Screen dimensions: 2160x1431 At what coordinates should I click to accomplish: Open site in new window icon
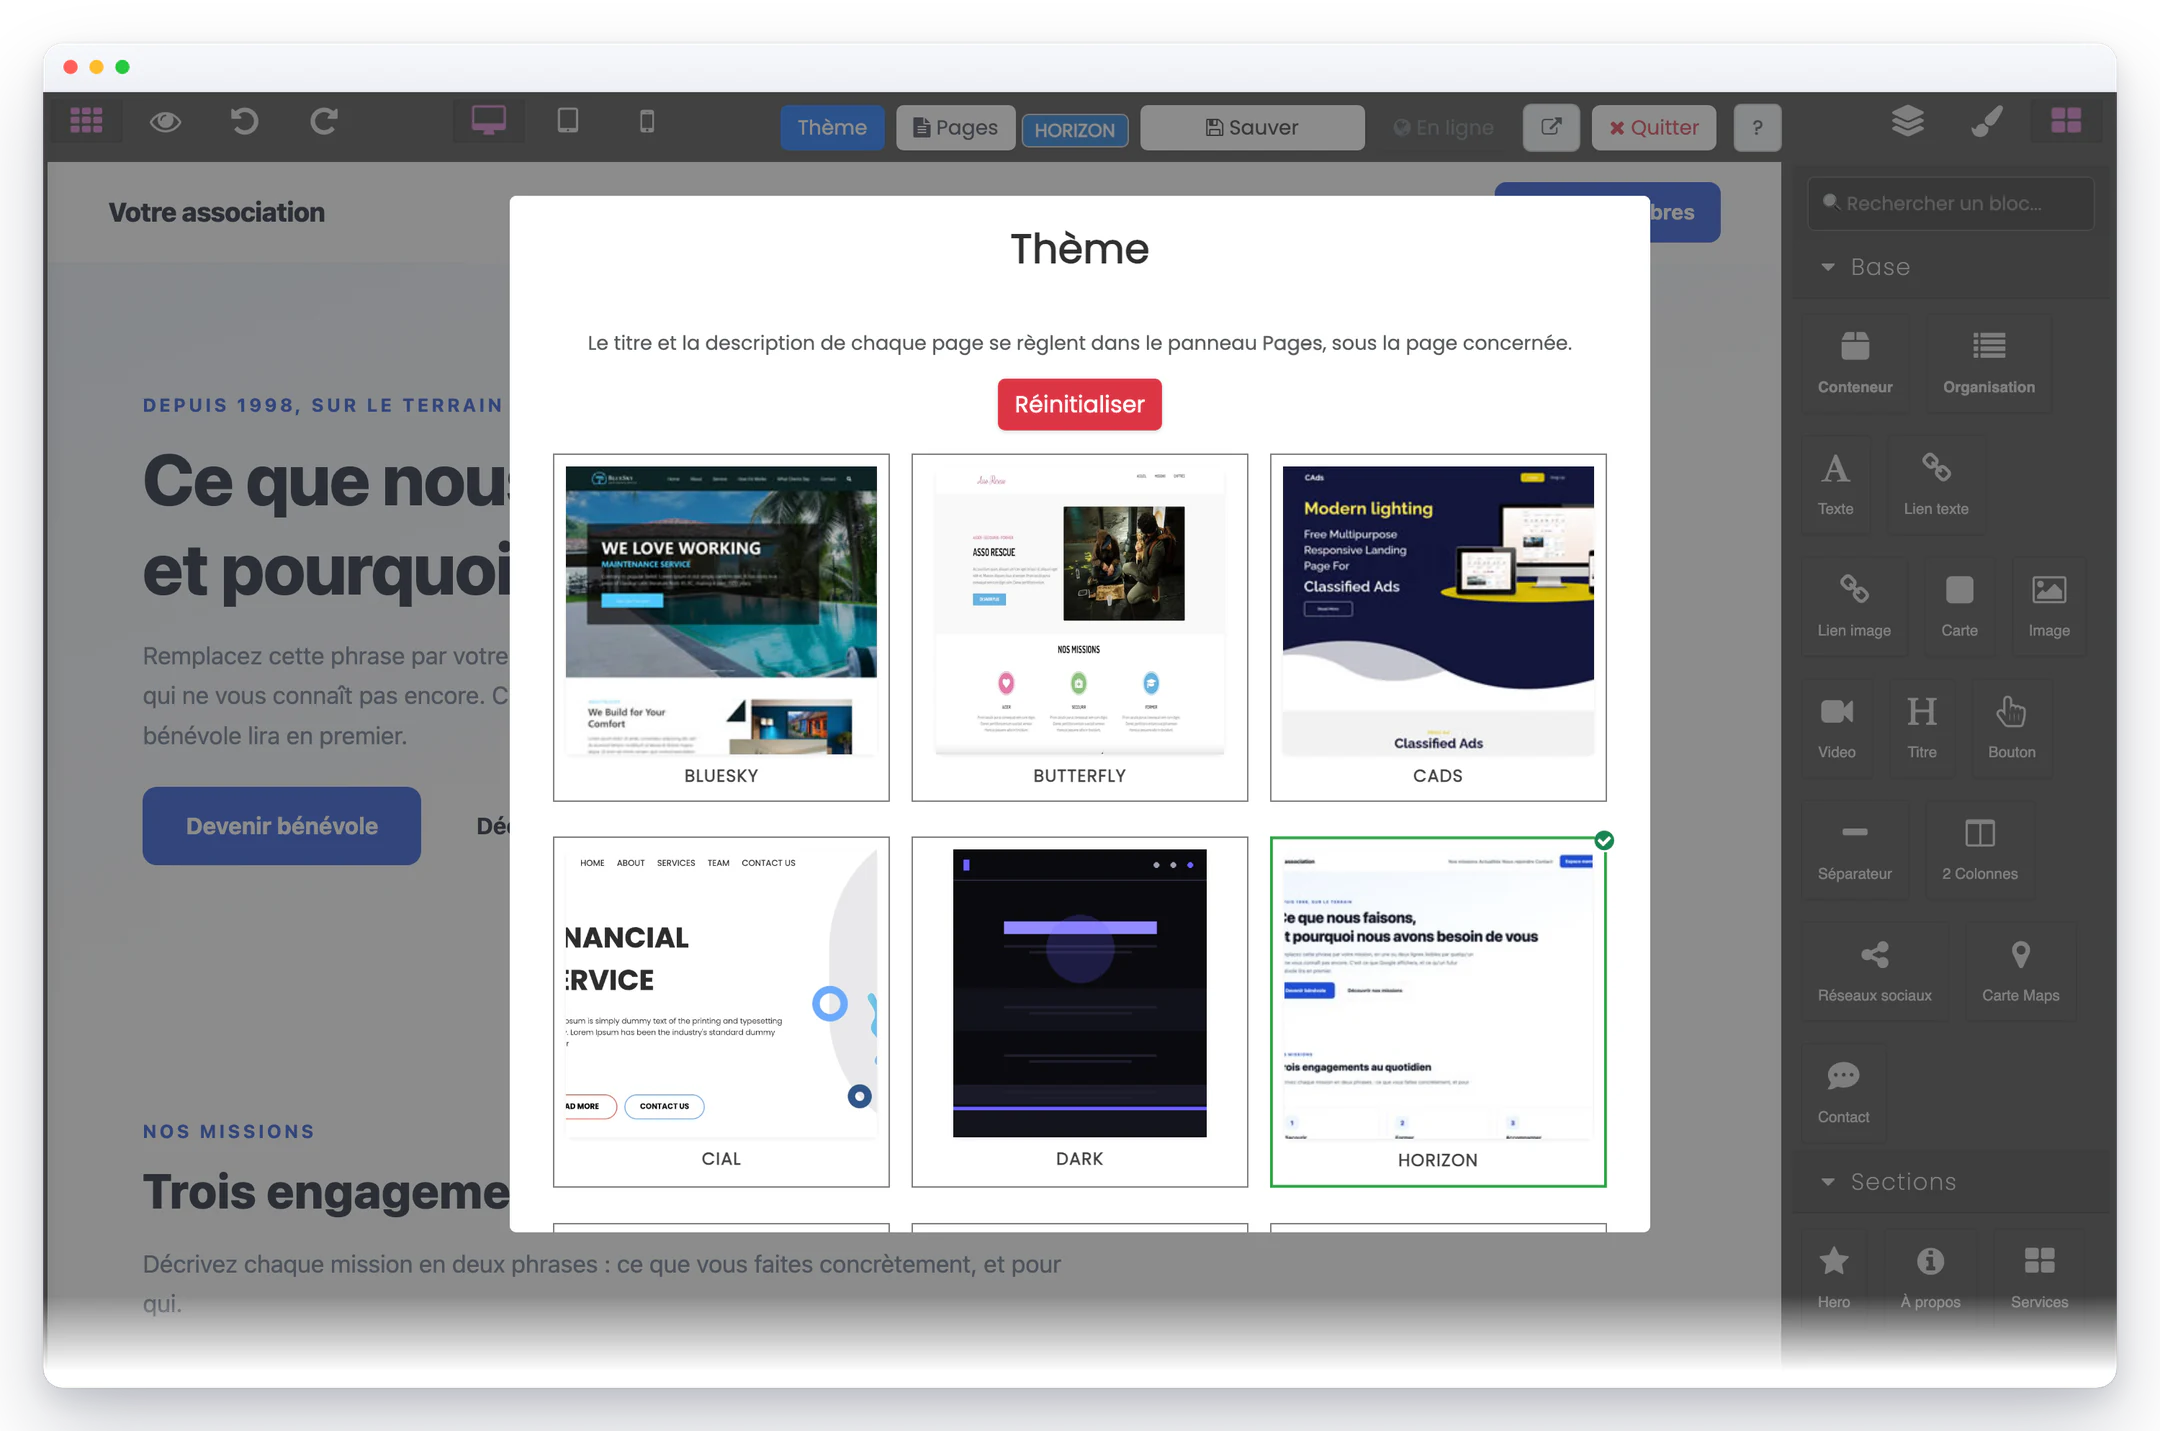point(1551,127)
